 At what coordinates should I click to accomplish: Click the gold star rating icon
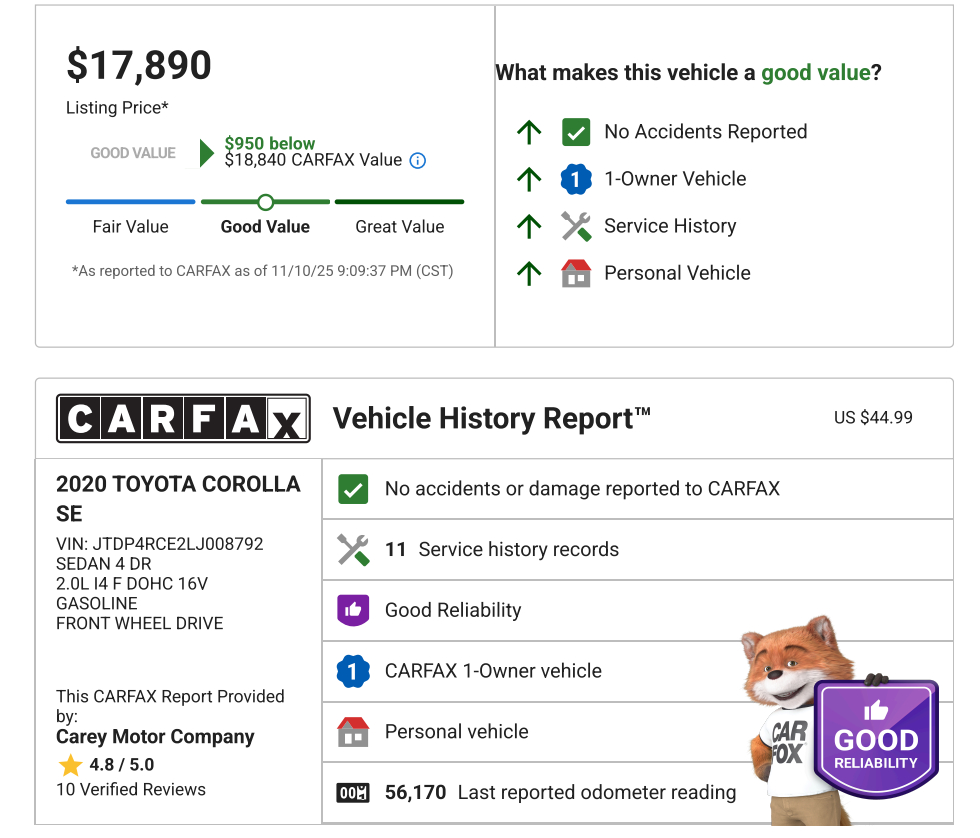coord(70,766)
